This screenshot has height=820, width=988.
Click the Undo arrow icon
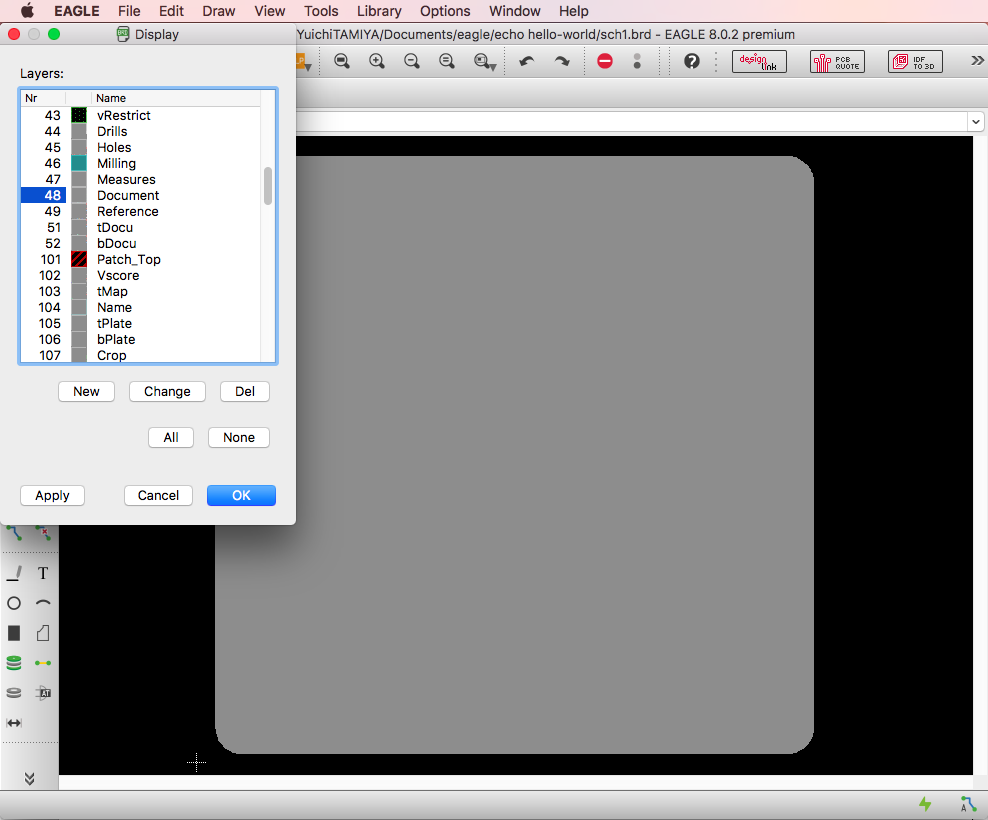coord(527,61)
